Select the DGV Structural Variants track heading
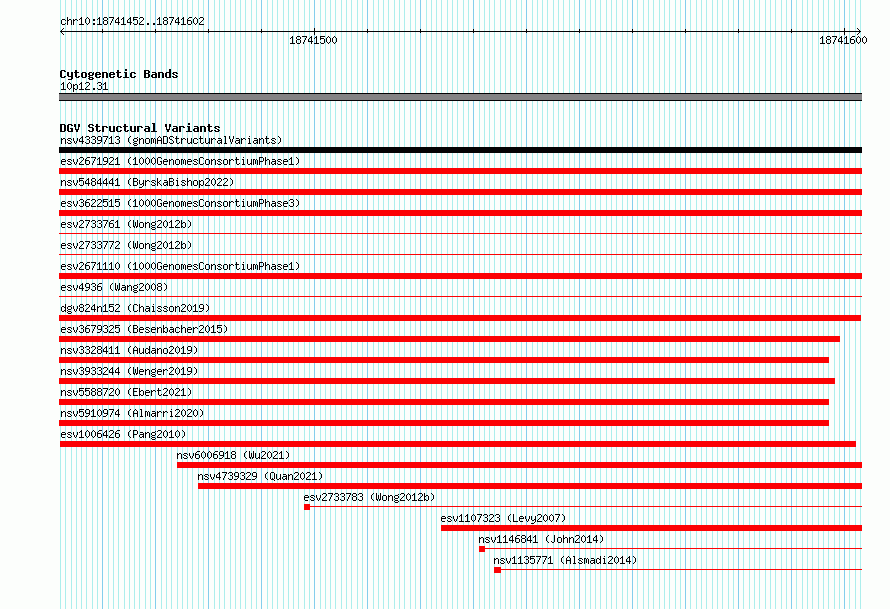The image size is (890, 609). [x=140, y=128]
